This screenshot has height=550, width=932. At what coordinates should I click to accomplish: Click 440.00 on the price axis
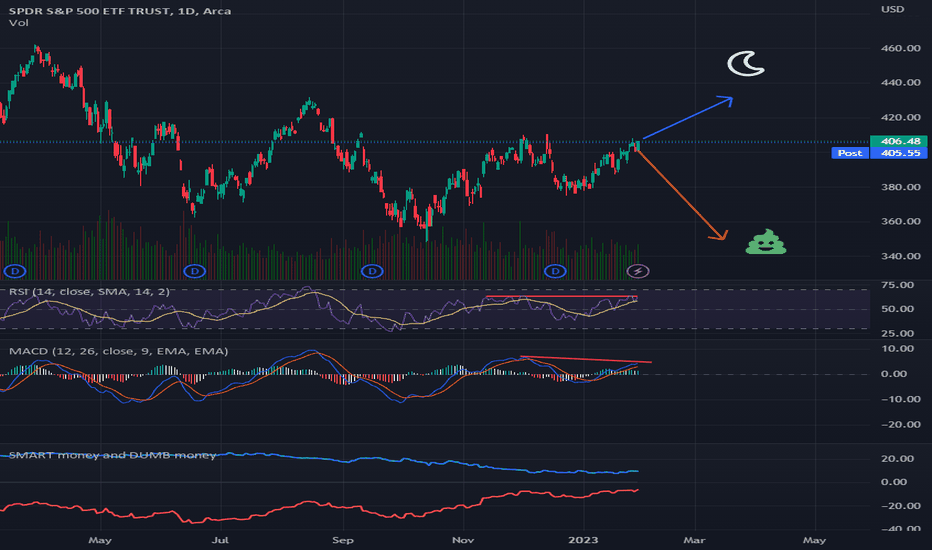(900, 83)
